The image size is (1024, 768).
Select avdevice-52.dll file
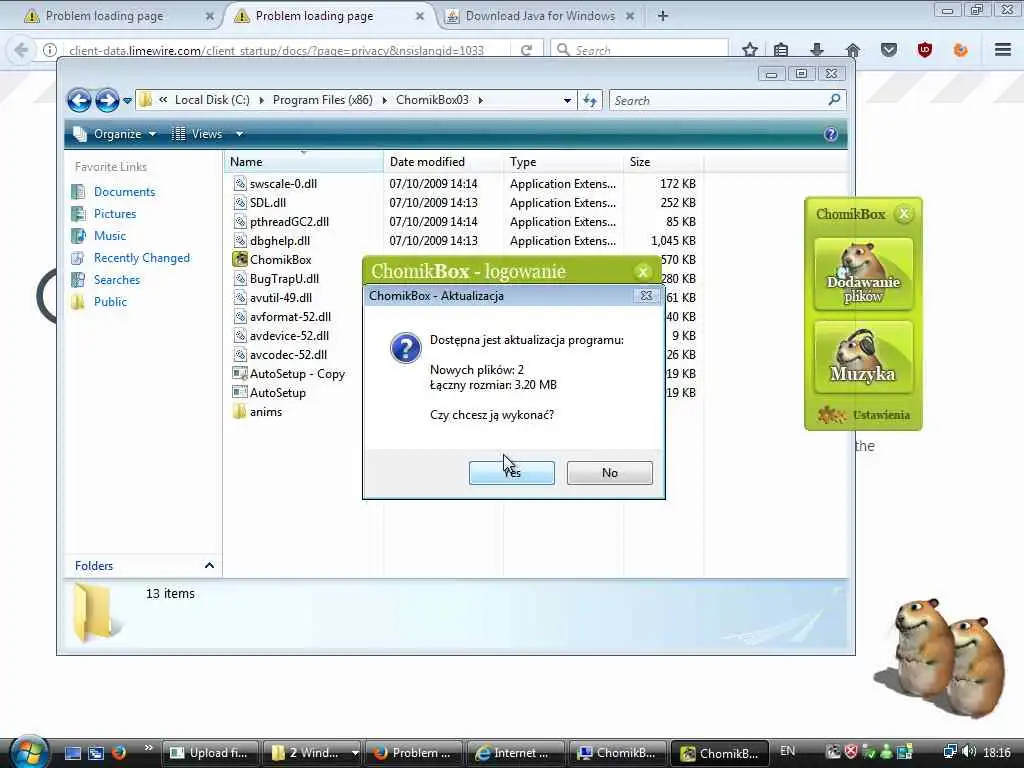pos(289,336)
